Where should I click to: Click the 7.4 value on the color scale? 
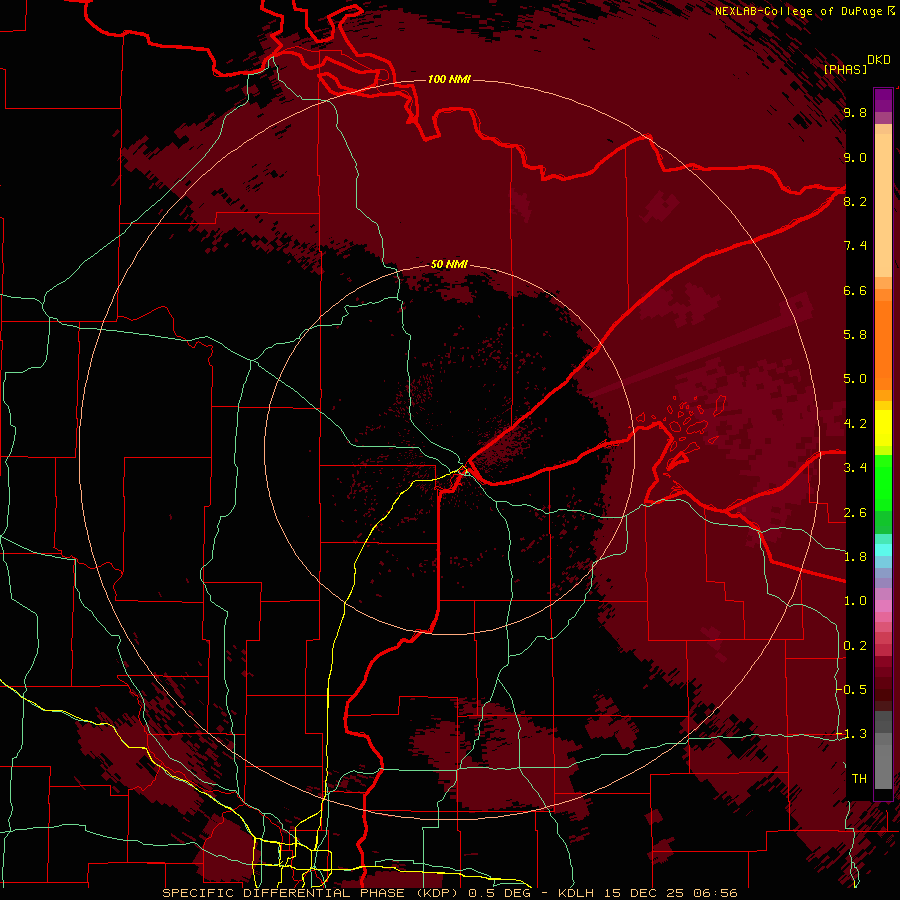coord(855,246)
